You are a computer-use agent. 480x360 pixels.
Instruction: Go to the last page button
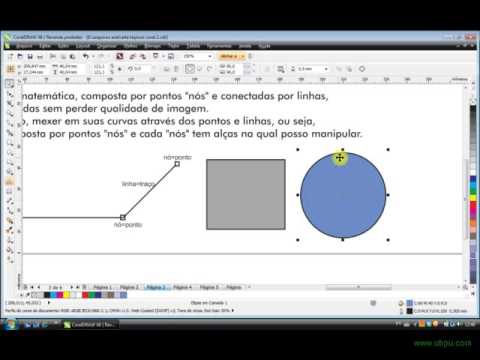click(77, 287)
